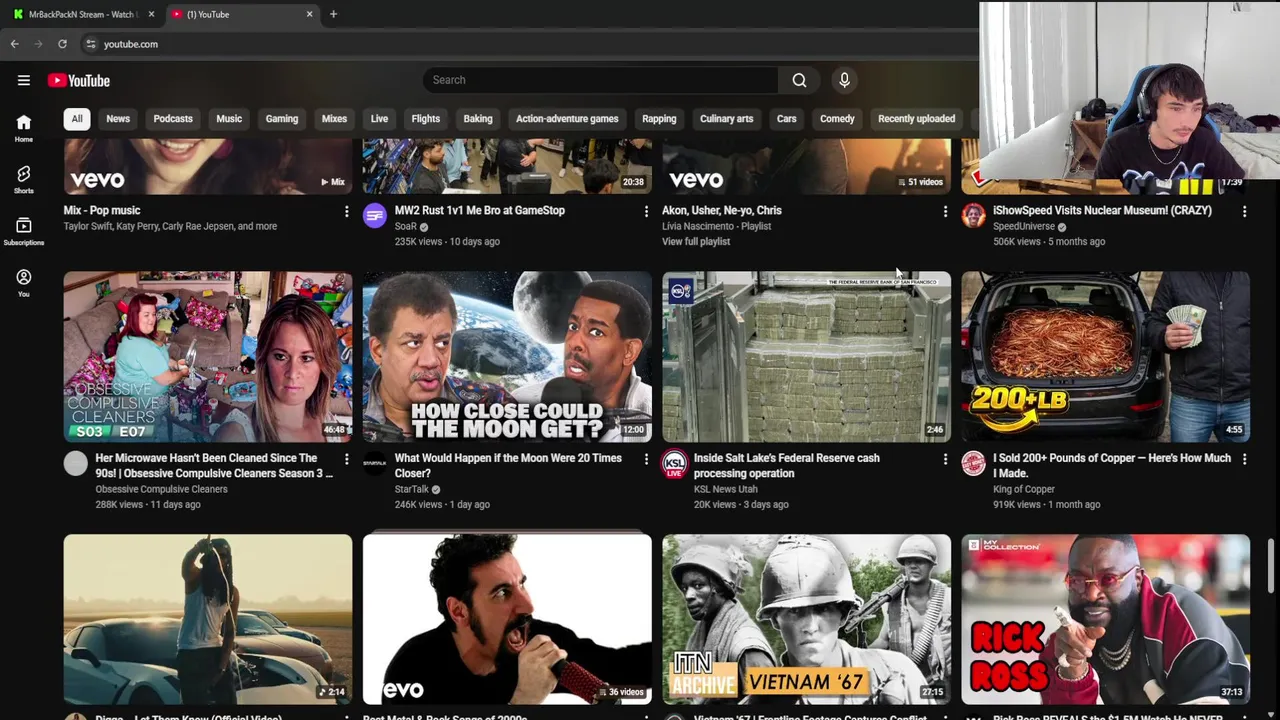
Task: Click the search magnifier button
Action: (799, 80)
